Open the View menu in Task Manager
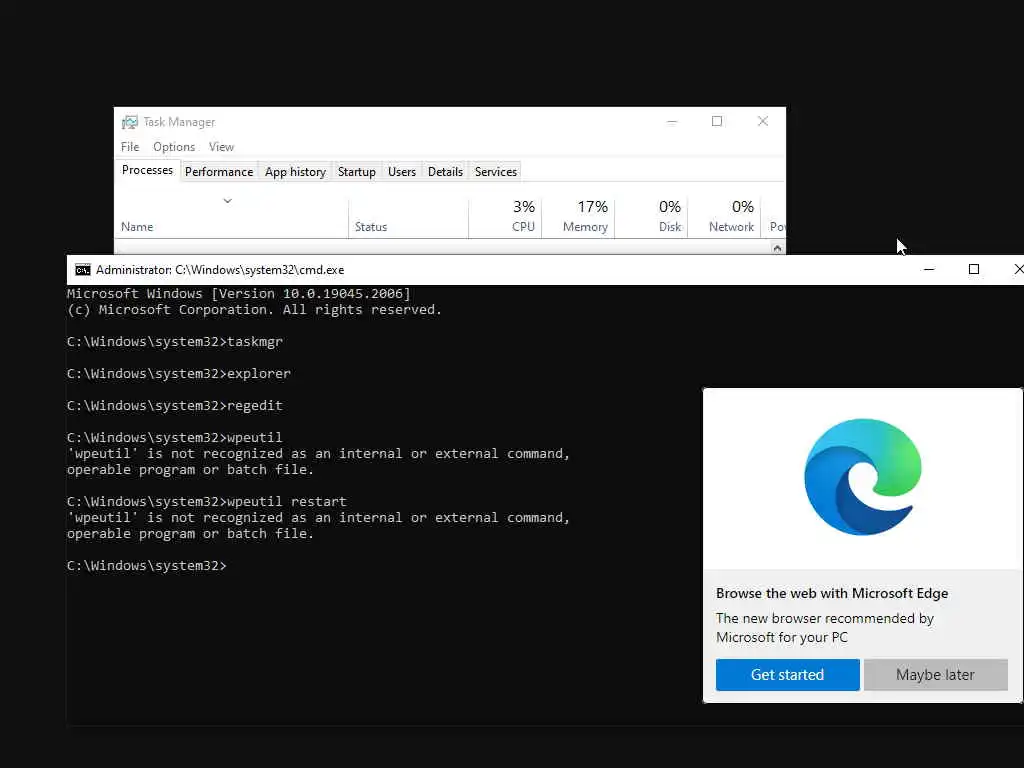1024x768 pixels. tap(221, 147)
